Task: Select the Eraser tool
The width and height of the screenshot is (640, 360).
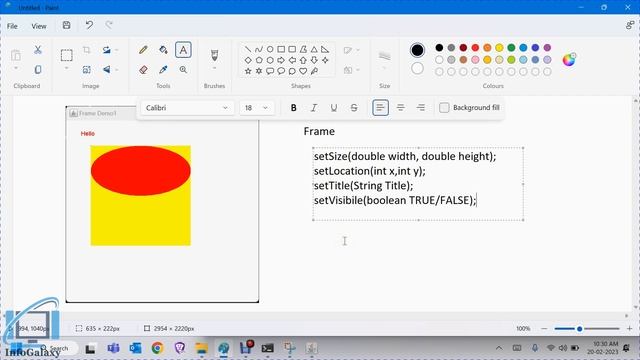Action: point(143,70)
